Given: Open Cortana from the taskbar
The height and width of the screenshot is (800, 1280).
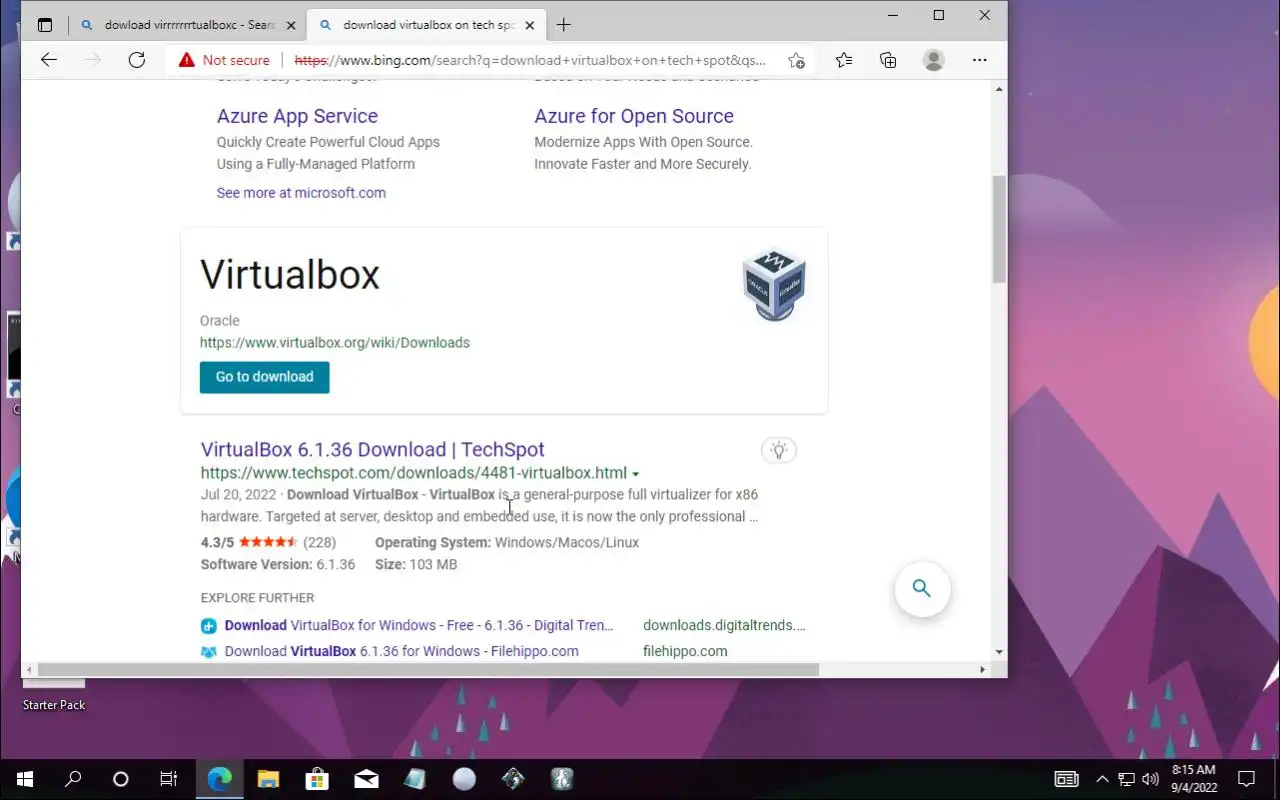Looking at the screenshot, I should [x=121, y=779].
